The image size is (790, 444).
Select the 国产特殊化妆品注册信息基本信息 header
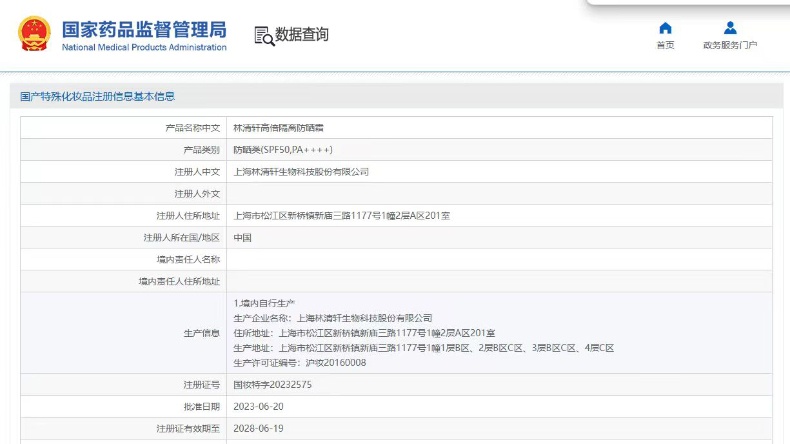(98, 96)
